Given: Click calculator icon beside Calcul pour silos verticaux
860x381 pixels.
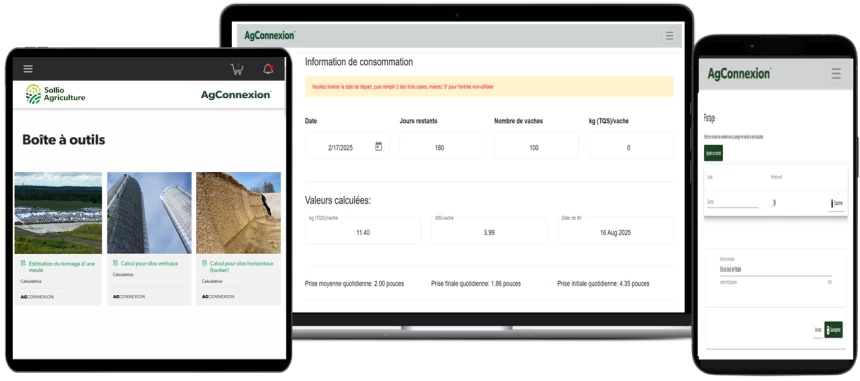Looking at the screenshot, I should 116,264.
